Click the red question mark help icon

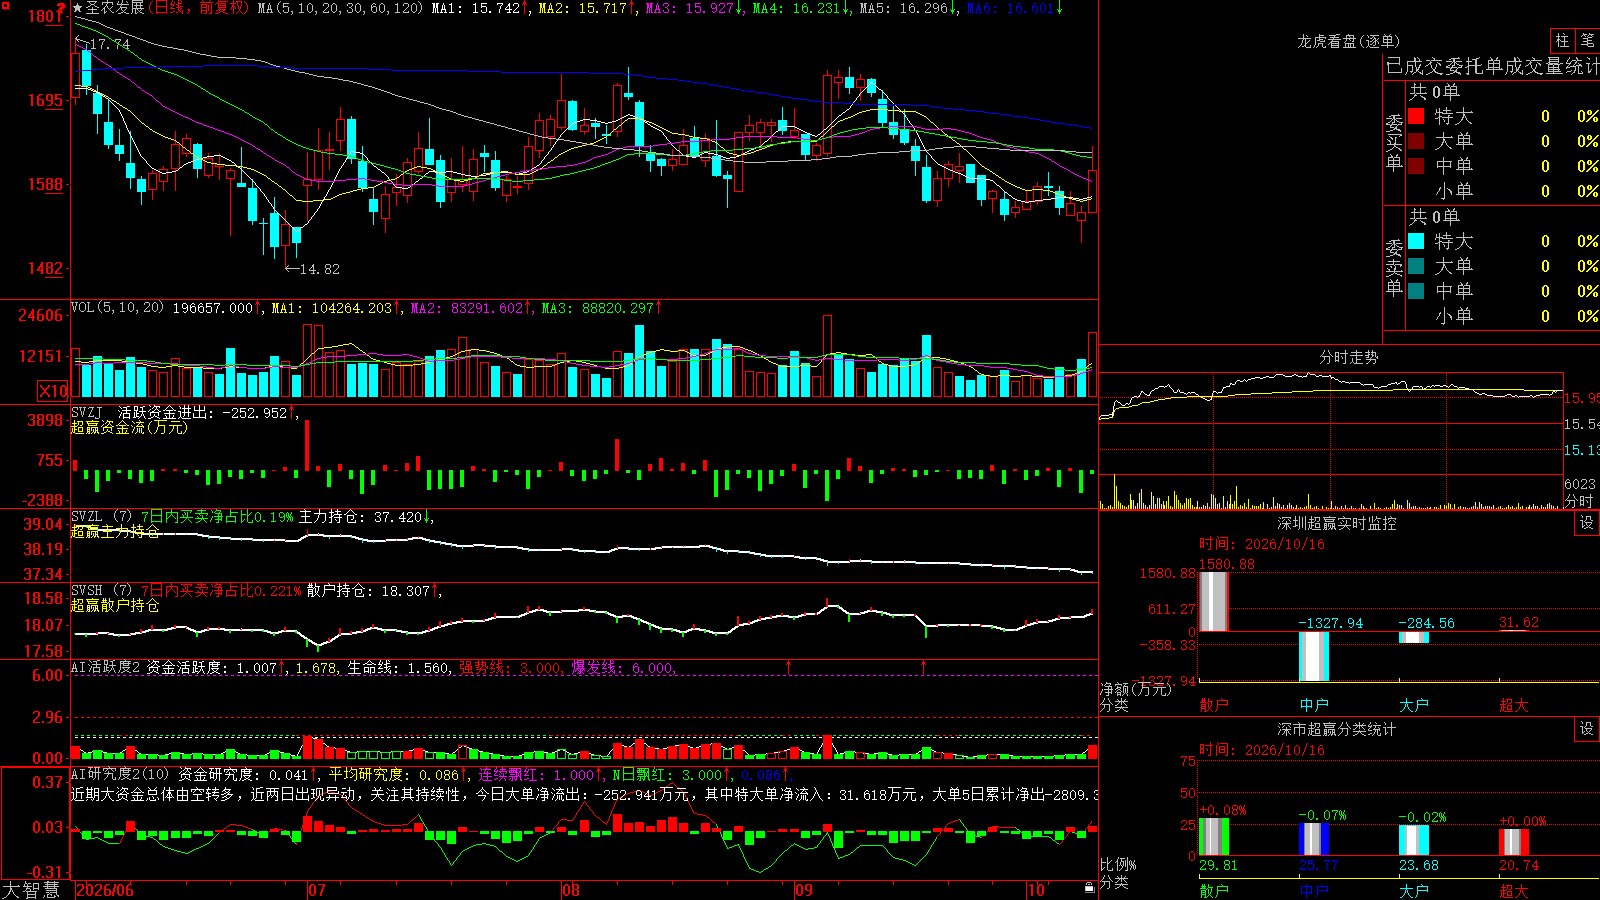click(x=62, y=8)
